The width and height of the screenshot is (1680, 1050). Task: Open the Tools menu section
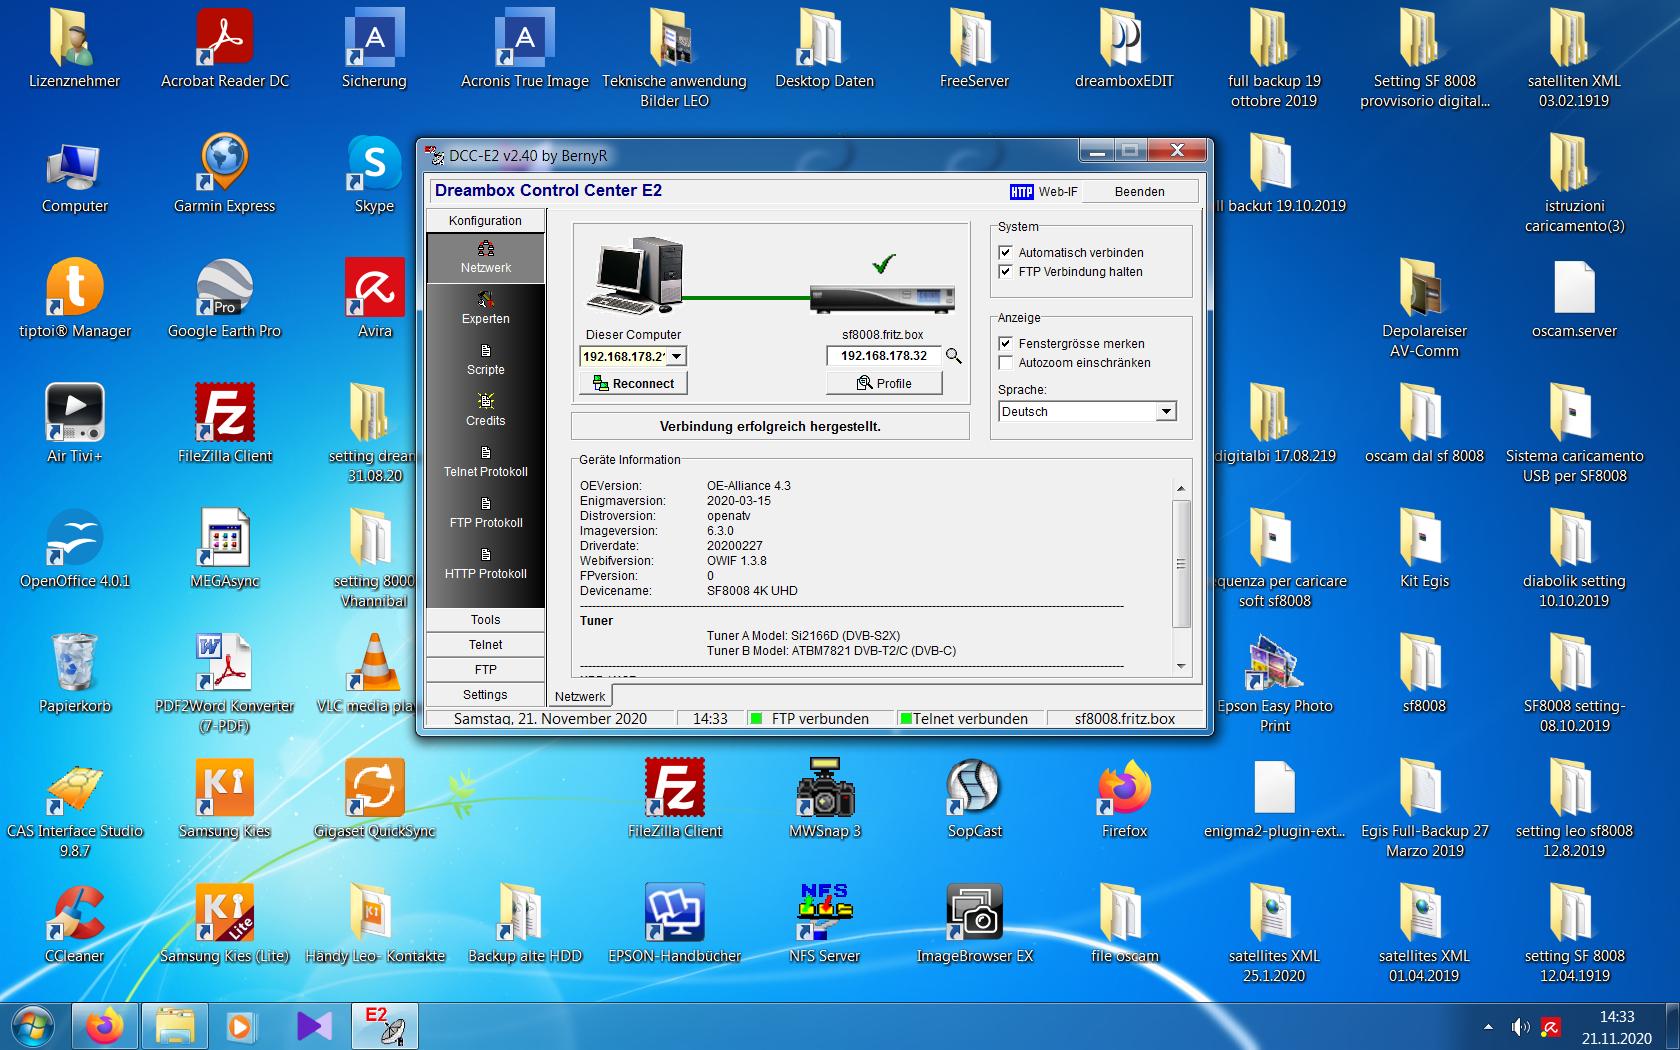[x=485, y=620]
